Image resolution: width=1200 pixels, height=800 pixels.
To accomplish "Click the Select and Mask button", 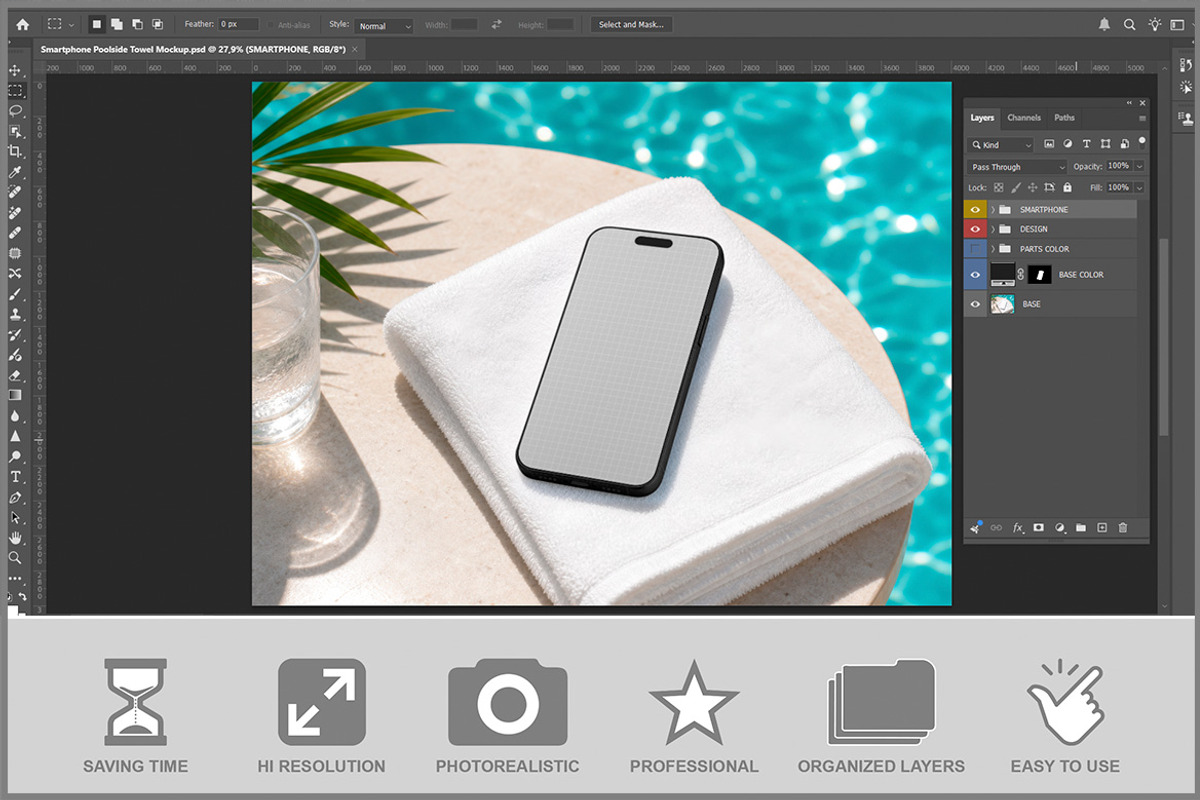I will (630, 24).
